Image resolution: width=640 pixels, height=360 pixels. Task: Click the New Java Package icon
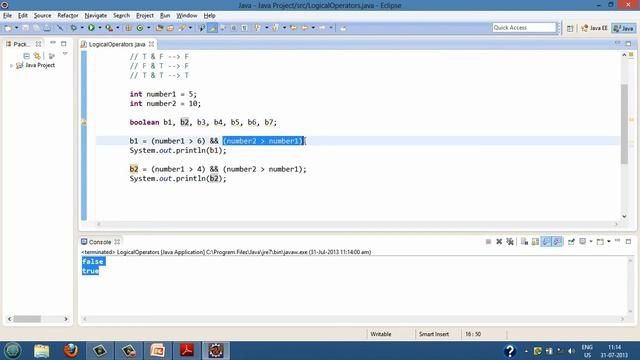pos(128,28)
